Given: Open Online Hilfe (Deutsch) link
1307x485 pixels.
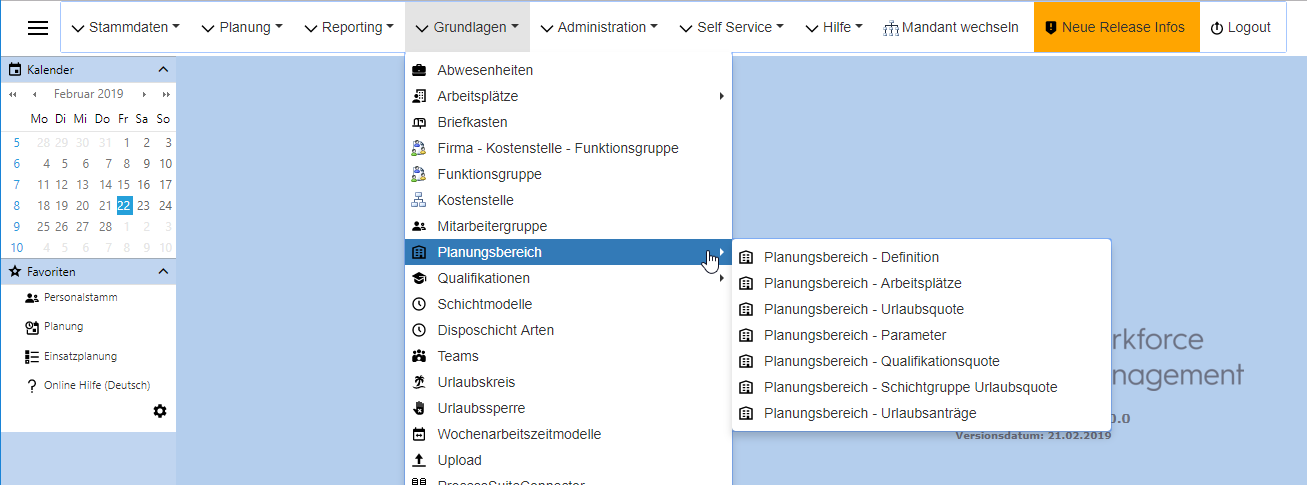Looking at the screenshot, I should coord(97,385).
